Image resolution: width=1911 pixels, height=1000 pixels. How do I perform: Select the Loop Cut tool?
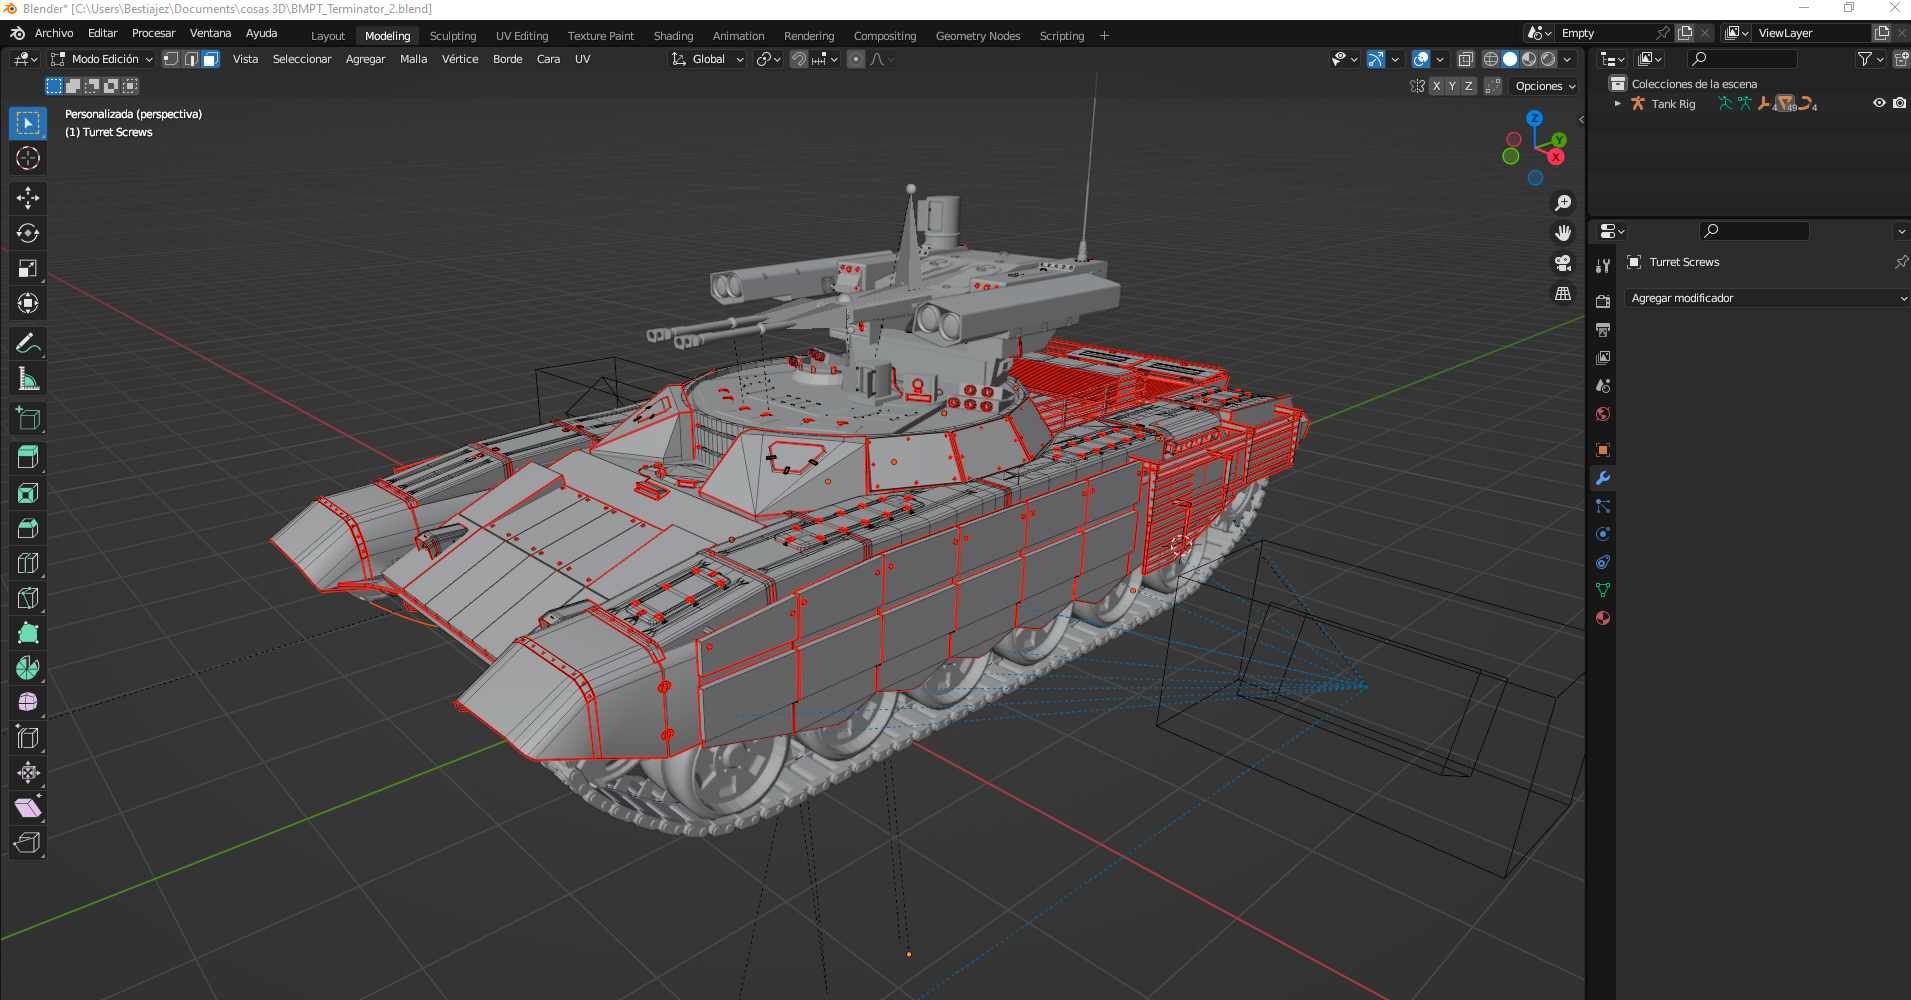28,563
